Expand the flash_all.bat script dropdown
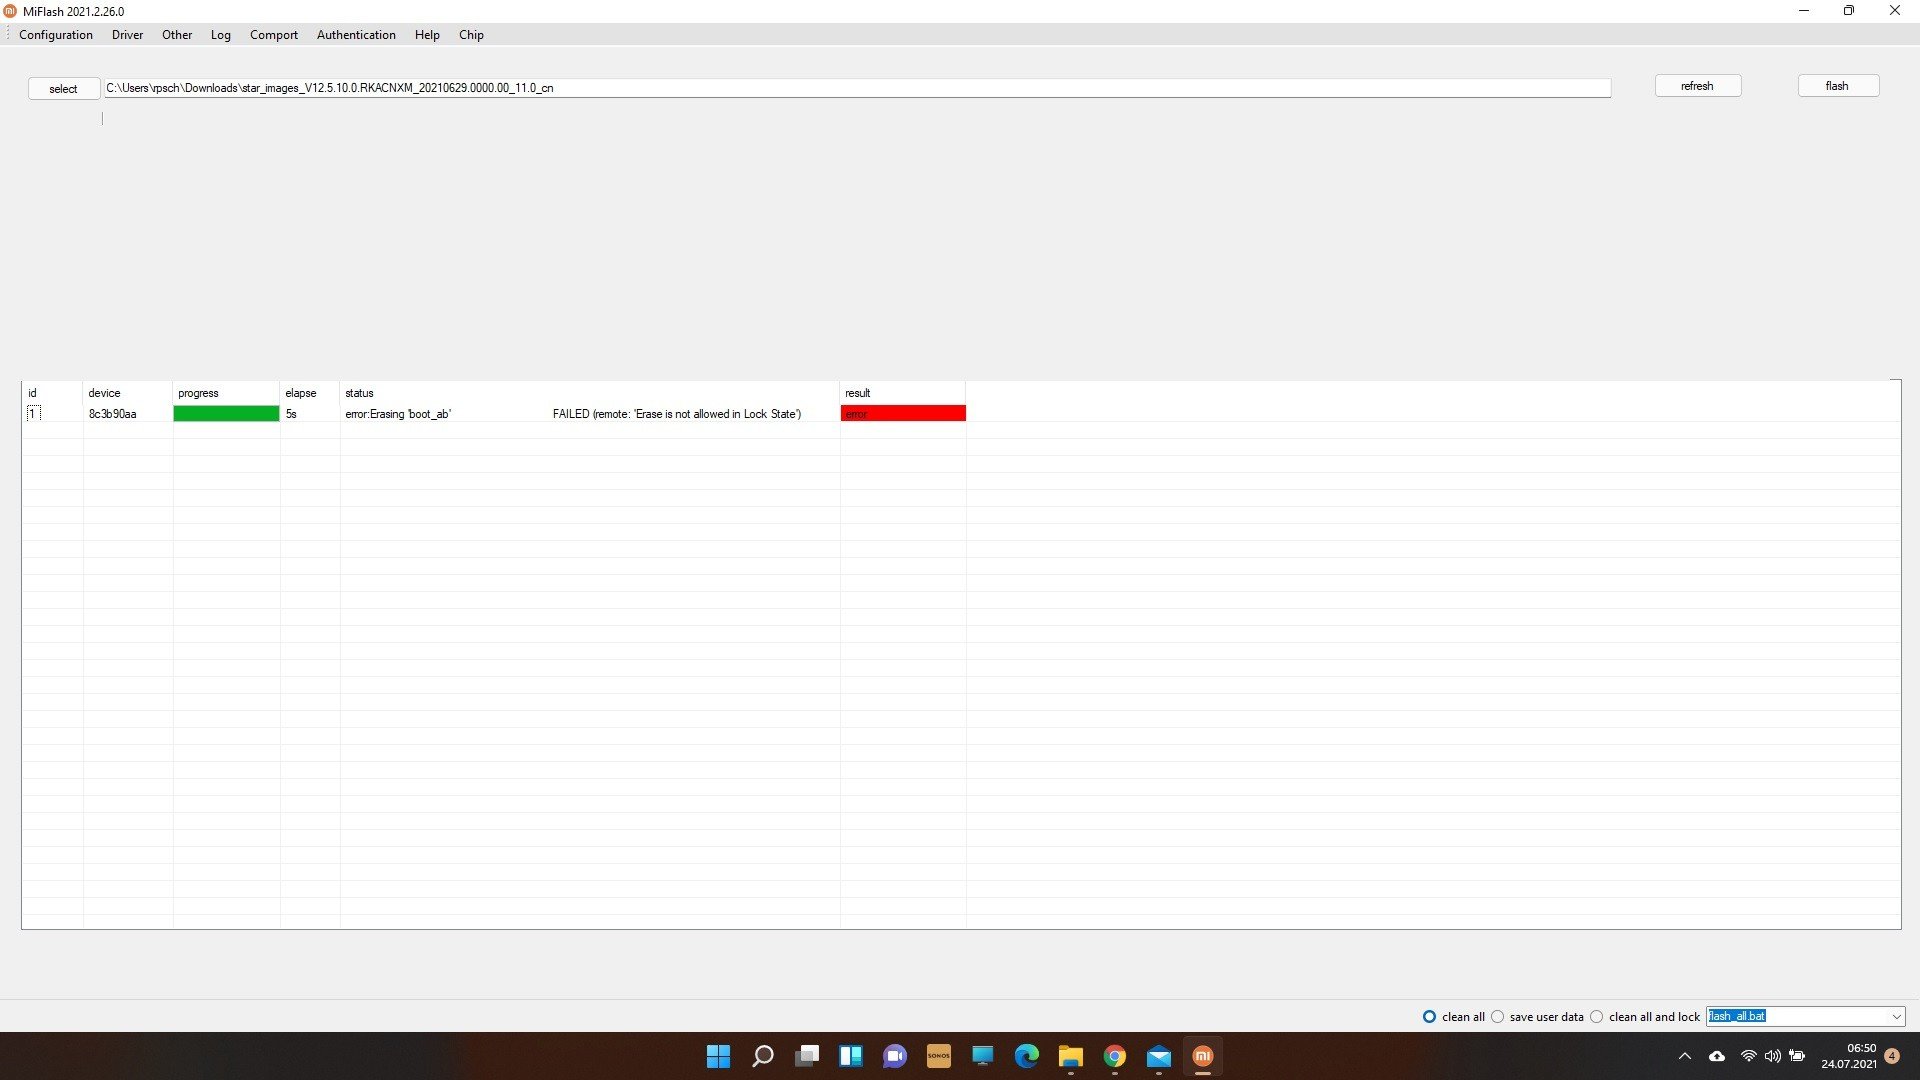The image size is (1920, 1080). [x=1896, y=1016]
